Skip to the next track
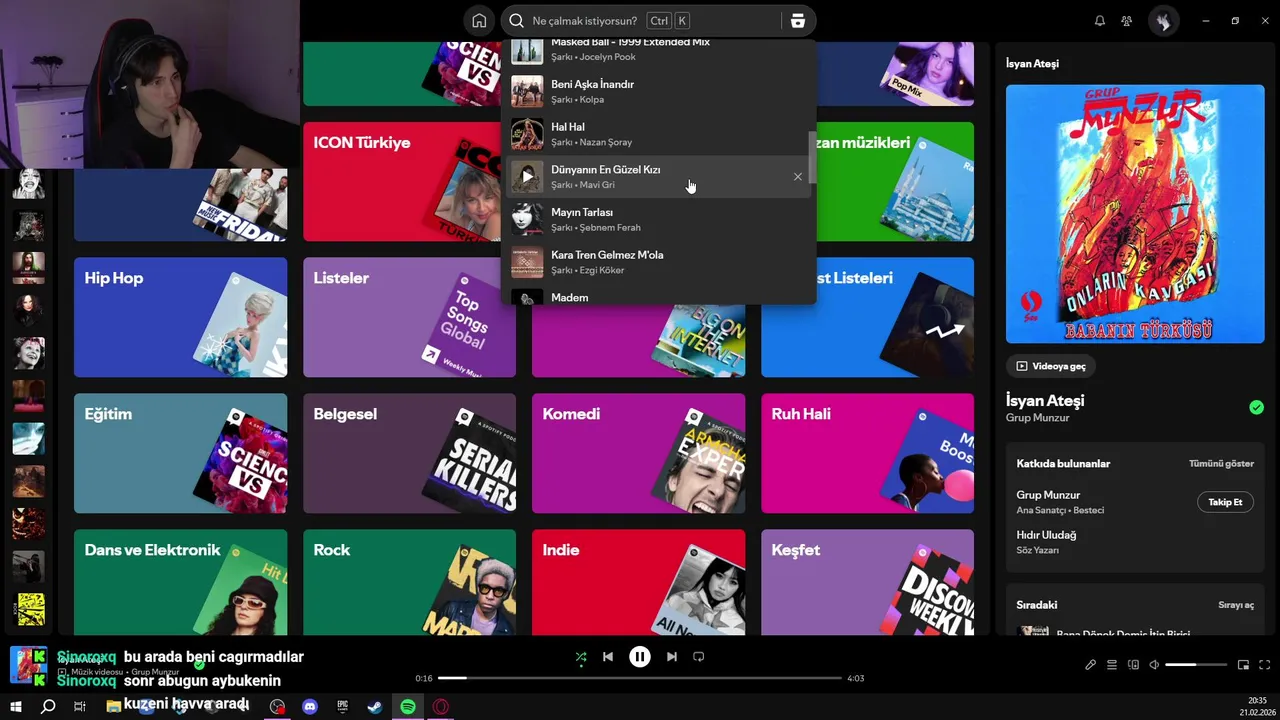The width and height of the screenshot is (1280, 720). [x=672, y=657]
